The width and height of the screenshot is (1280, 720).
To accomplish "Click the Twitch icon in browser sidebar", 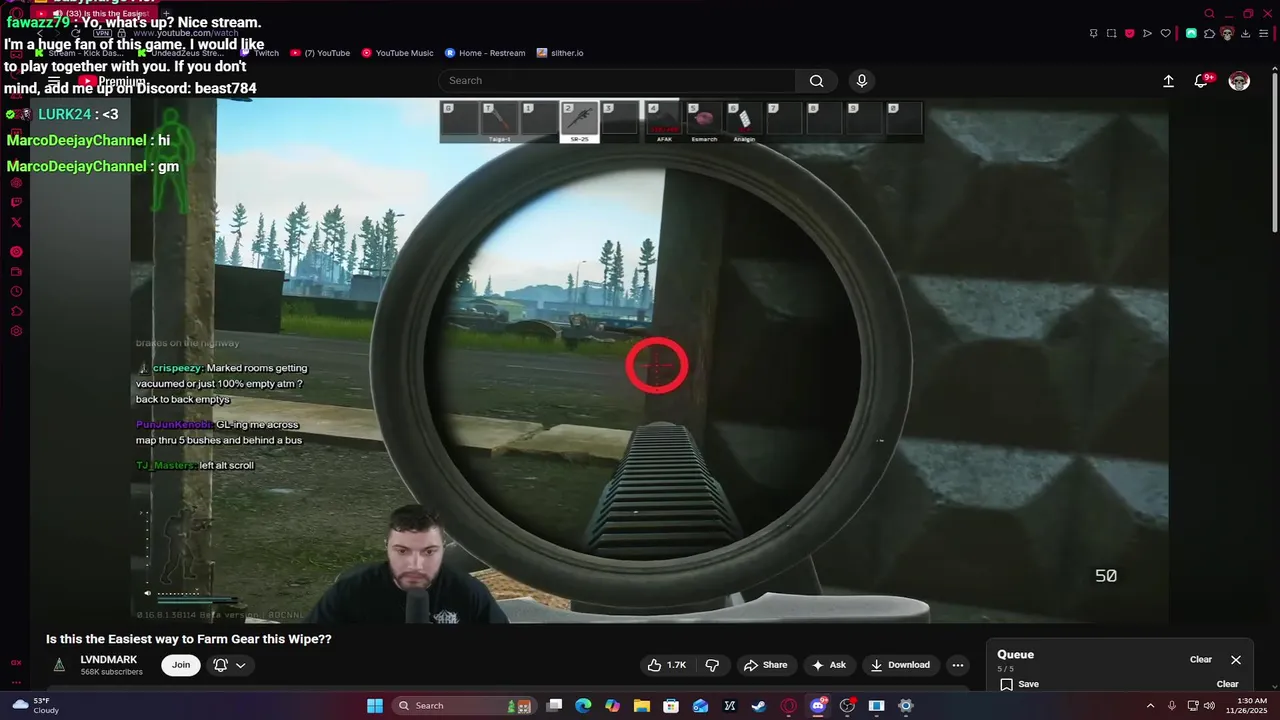I will click(16, 203).
